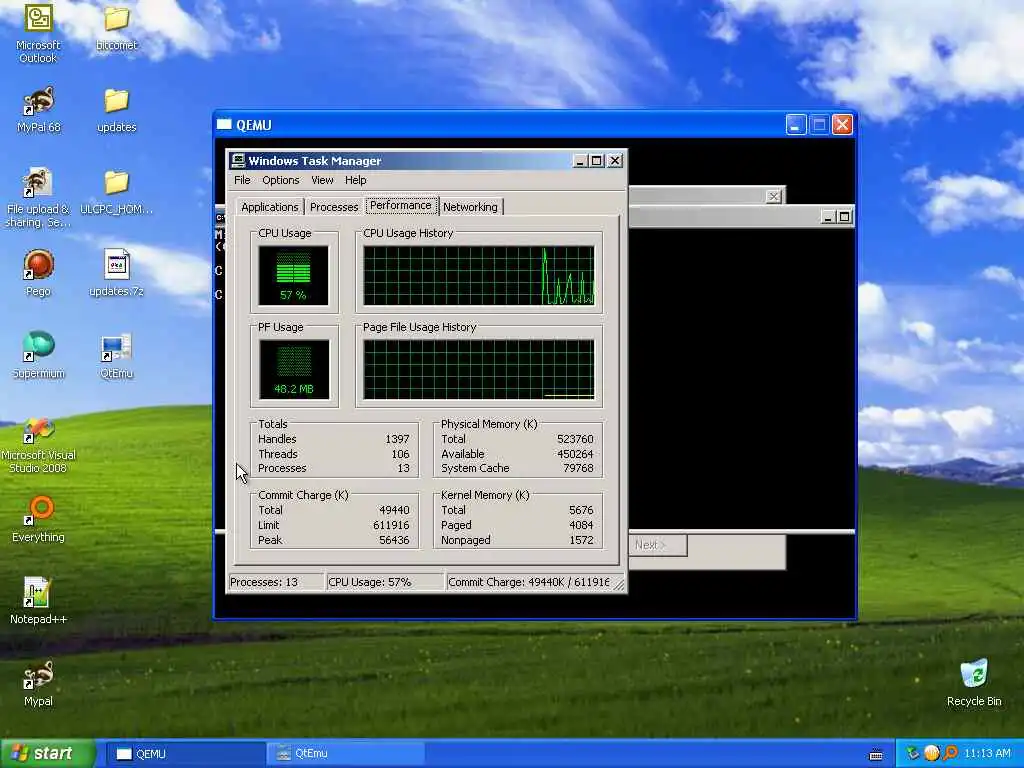Click the QEMU window title icon
Image resolution: width=1024 pixels, height=768 pixels.
(224, 125)
